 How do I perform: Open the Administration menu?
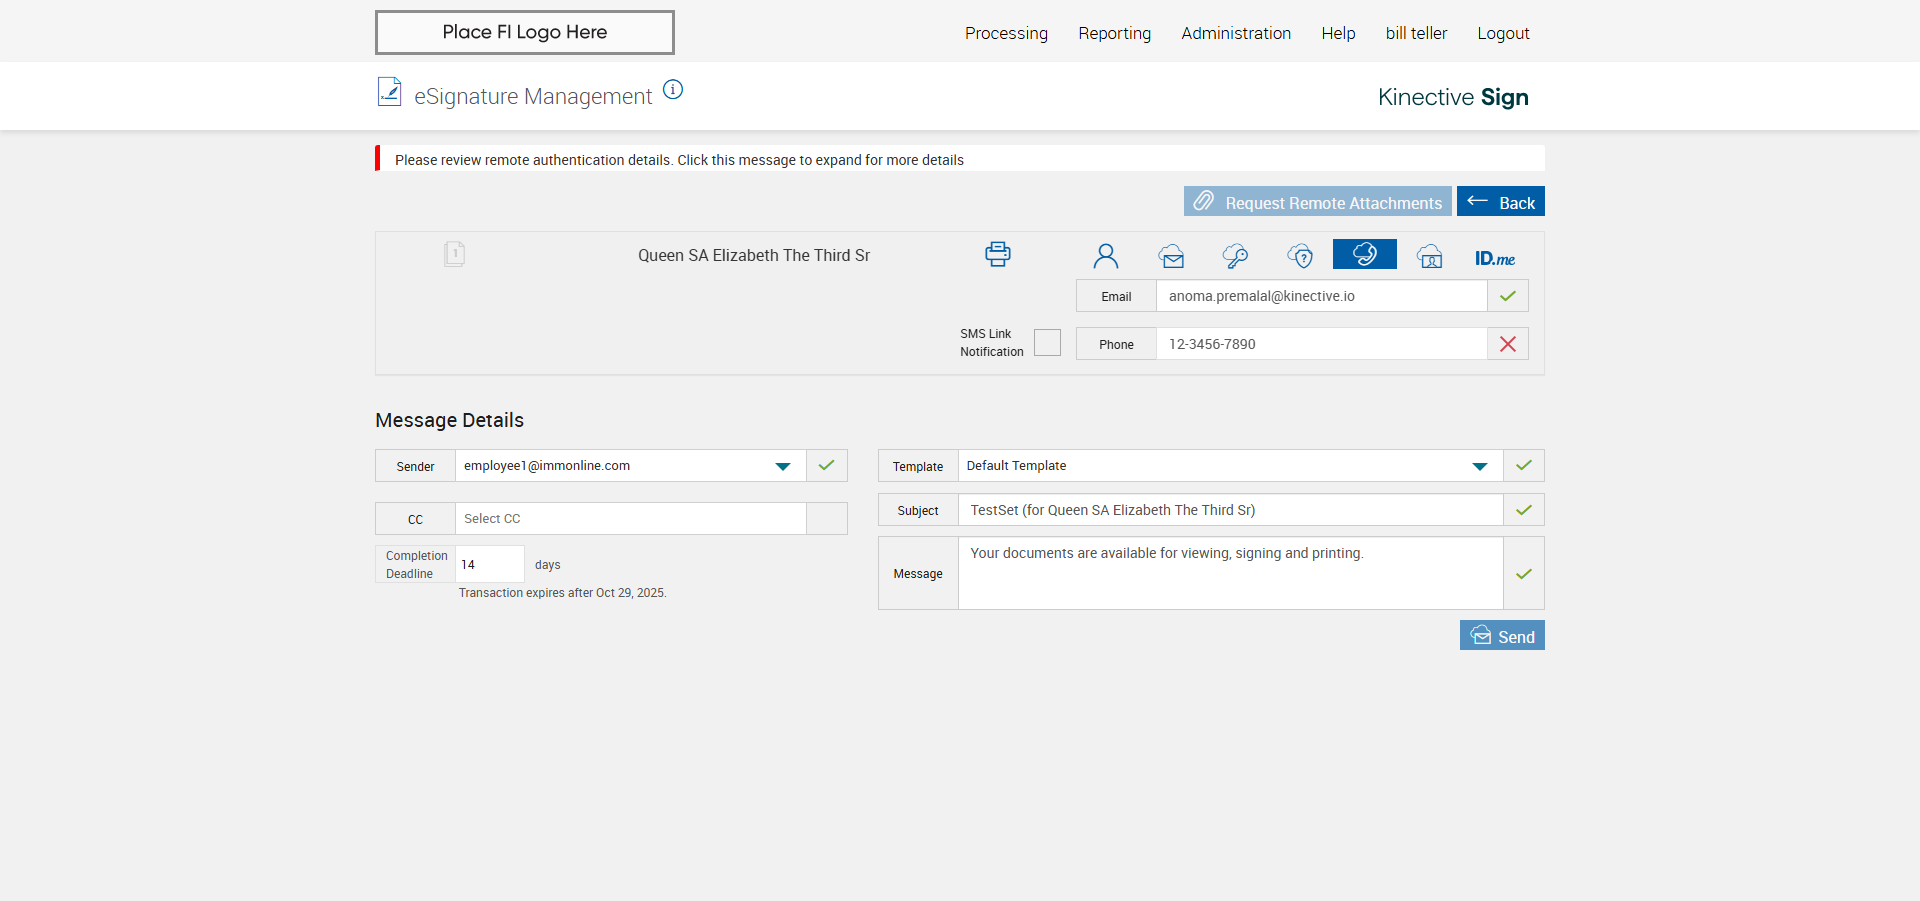pos(1235,33)
